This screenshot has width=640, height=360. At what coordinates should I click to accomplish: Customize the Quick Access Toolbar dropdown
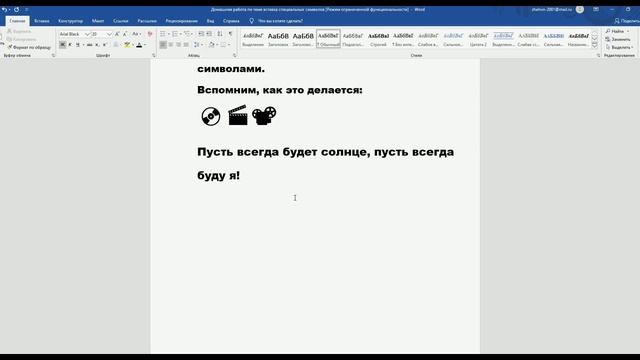[27, 9]
